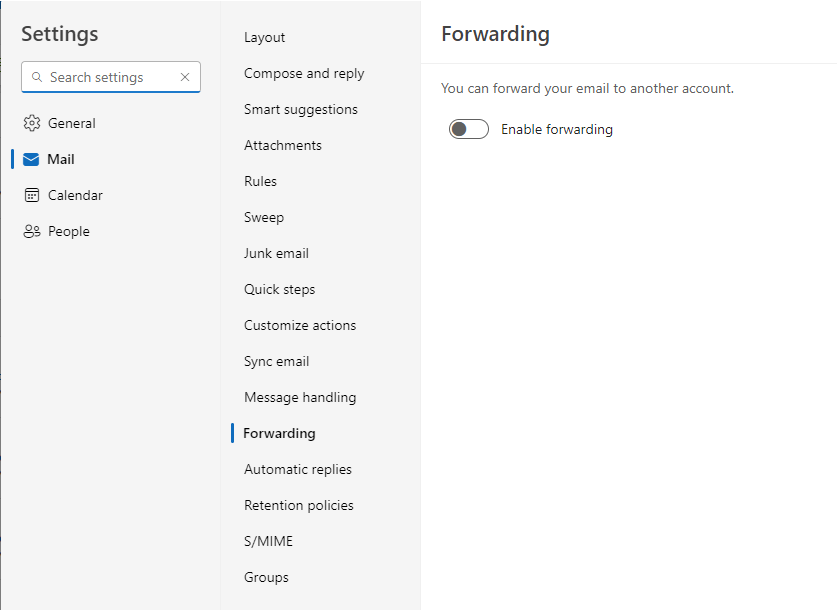837x610 pixels.
Task: Open the Rules settings
Action: [261, 181]
